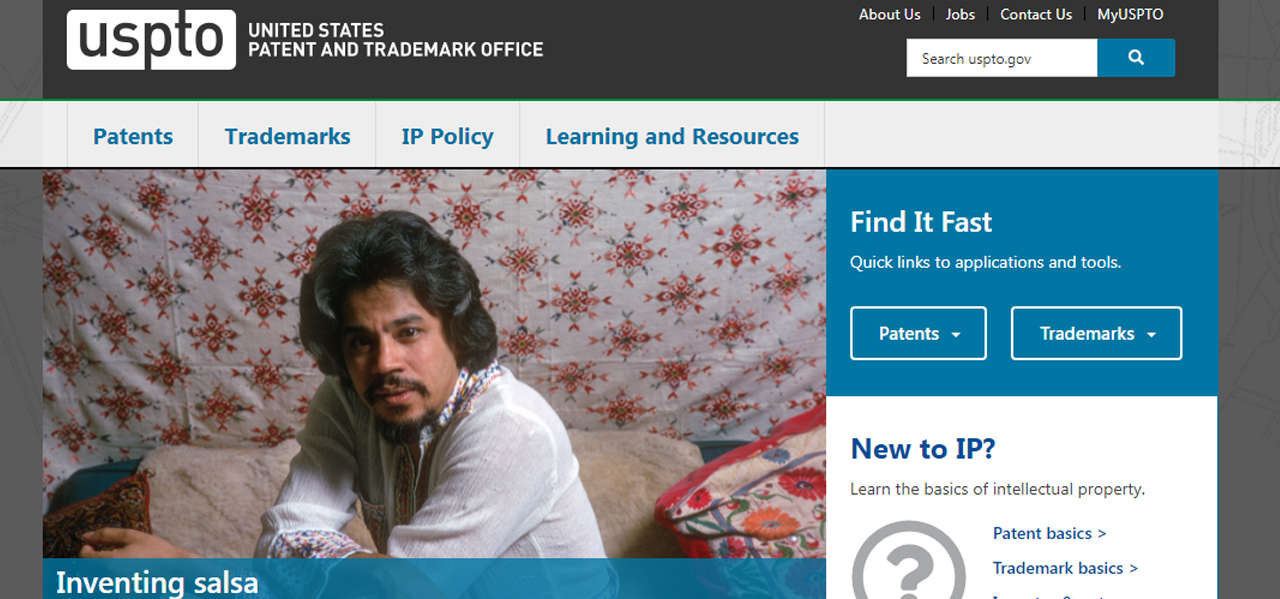This screenshot has height=599, width=1280.
Task: Click the magnifying glass search button
Action: point(1136,58)
